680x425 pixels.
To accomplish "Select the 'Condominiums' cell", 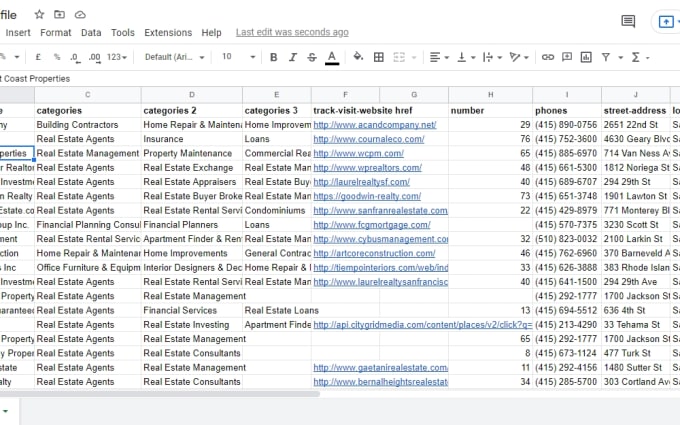I will pyautogui.click(x=277, y=210).
